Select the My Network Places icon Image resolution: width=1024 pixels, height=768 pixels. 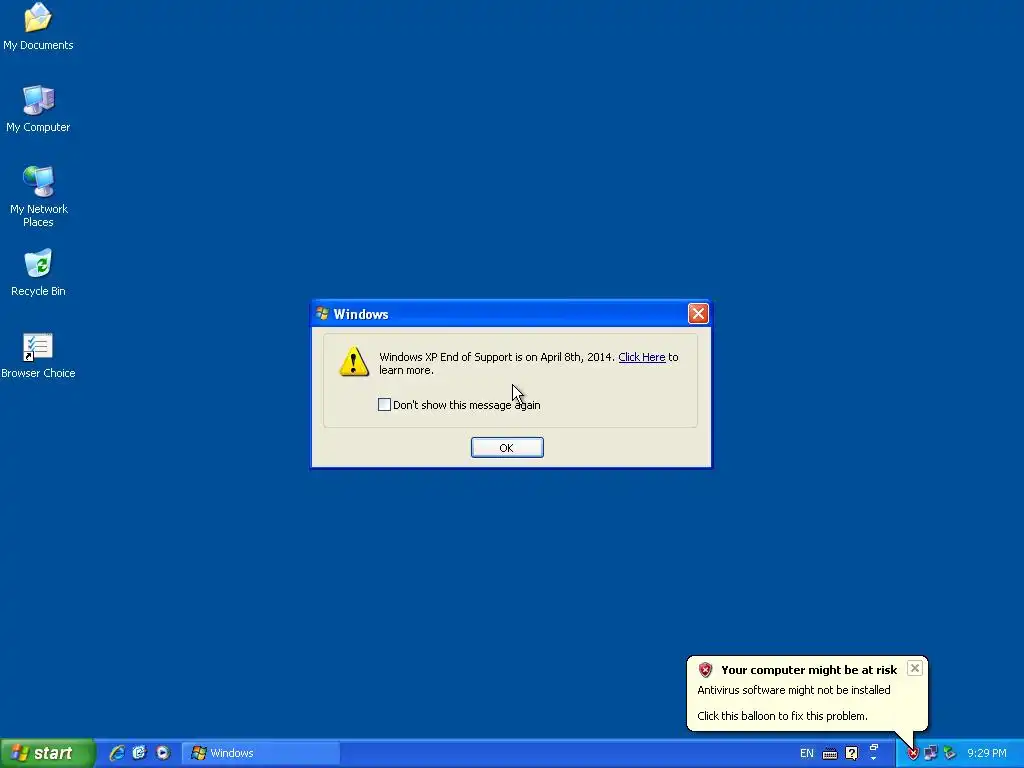38,196
